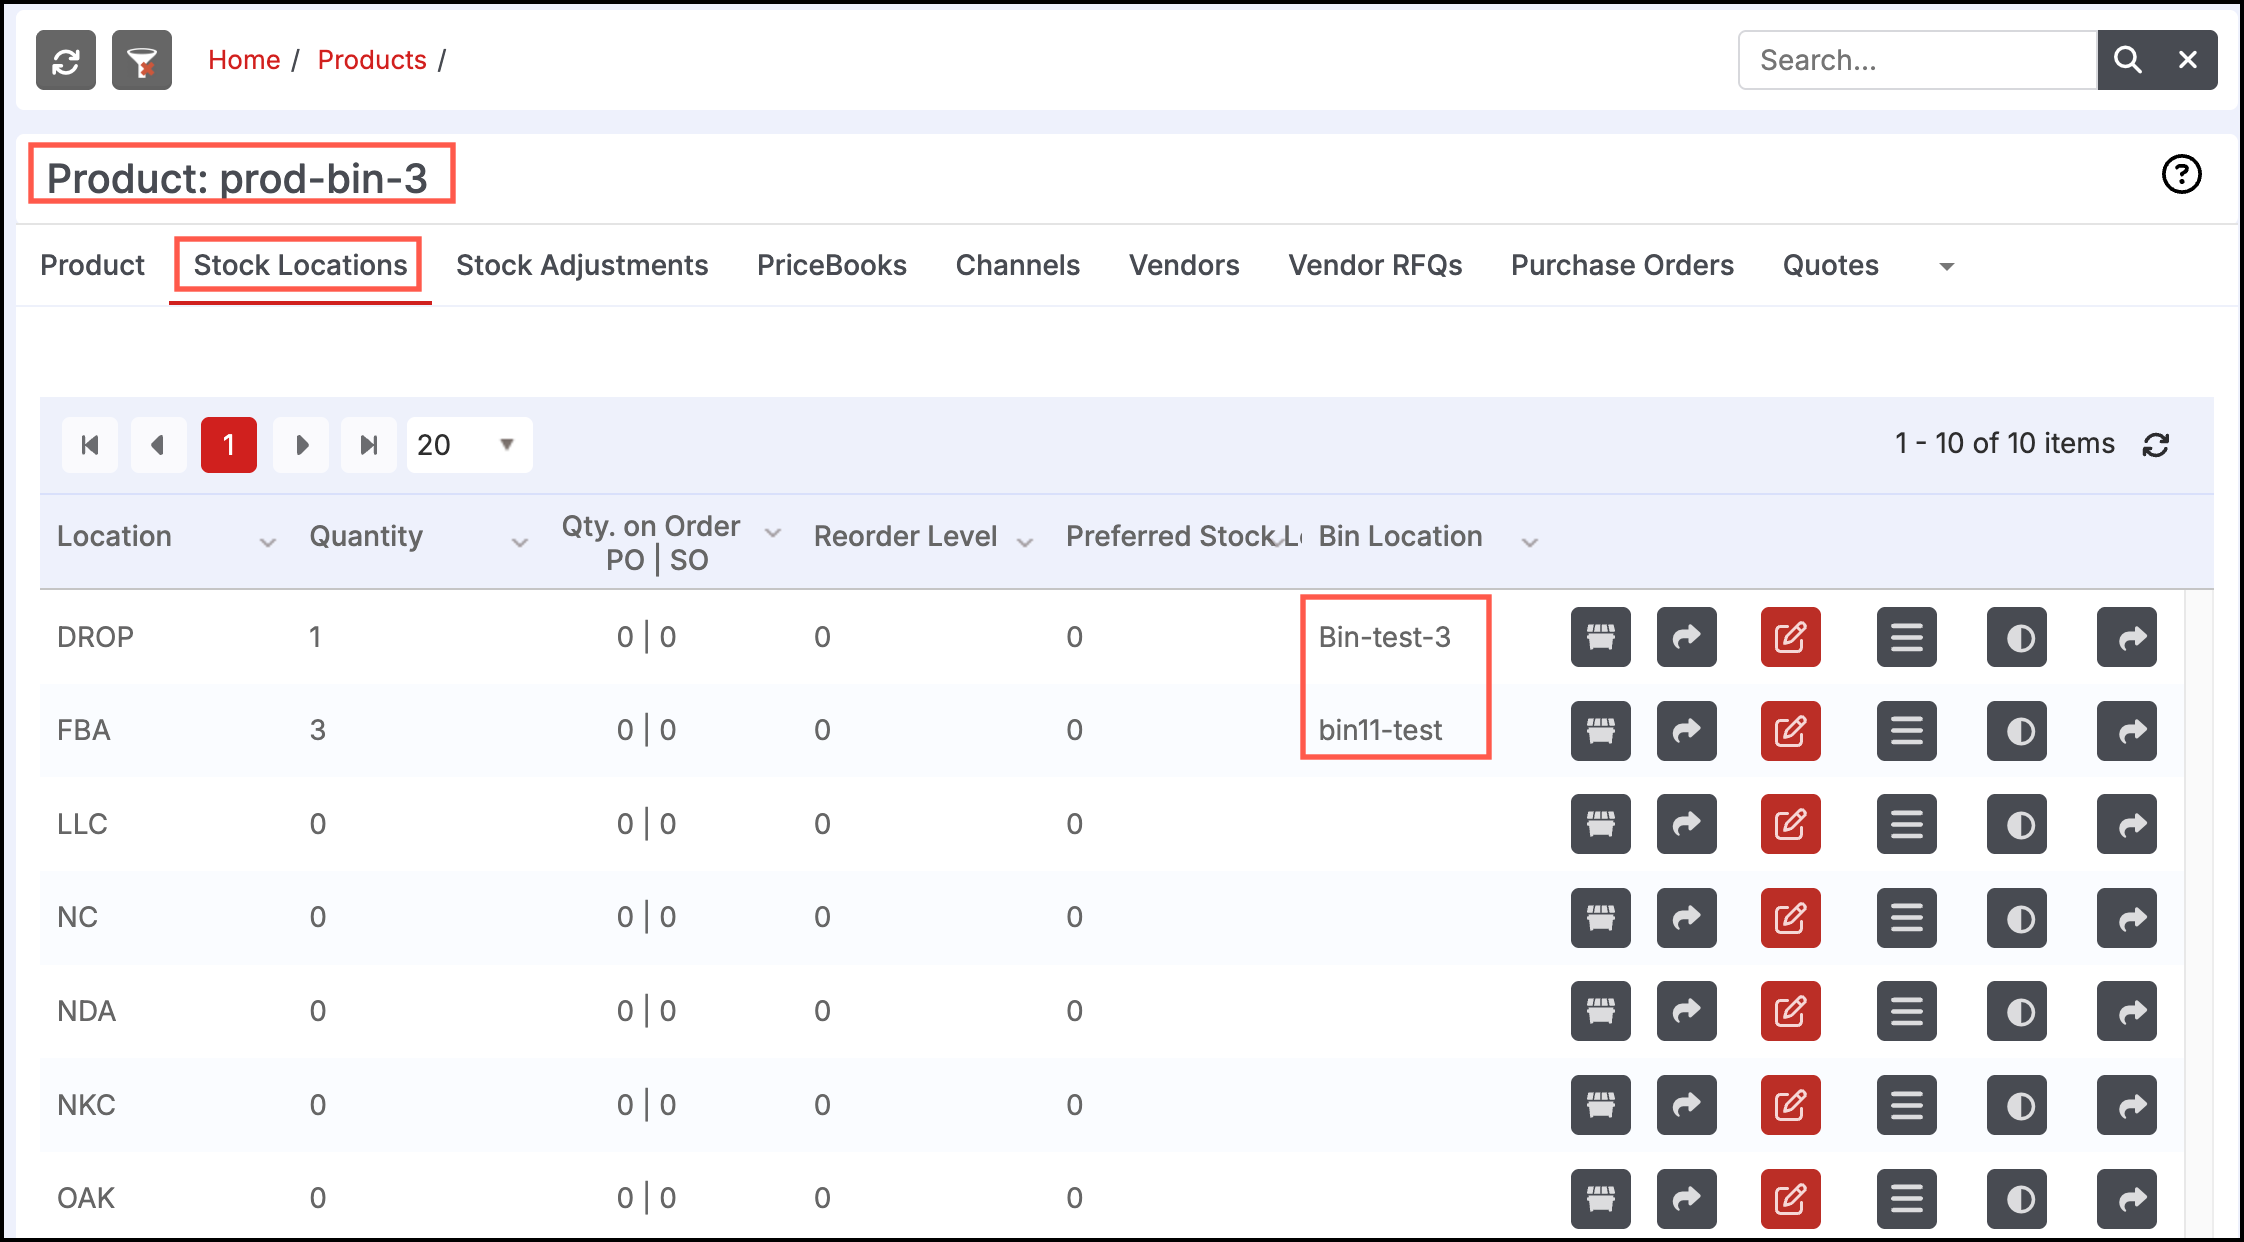Clear the search with the X button
This screenshot has height=1242, width=2244.
[2188, 60]
